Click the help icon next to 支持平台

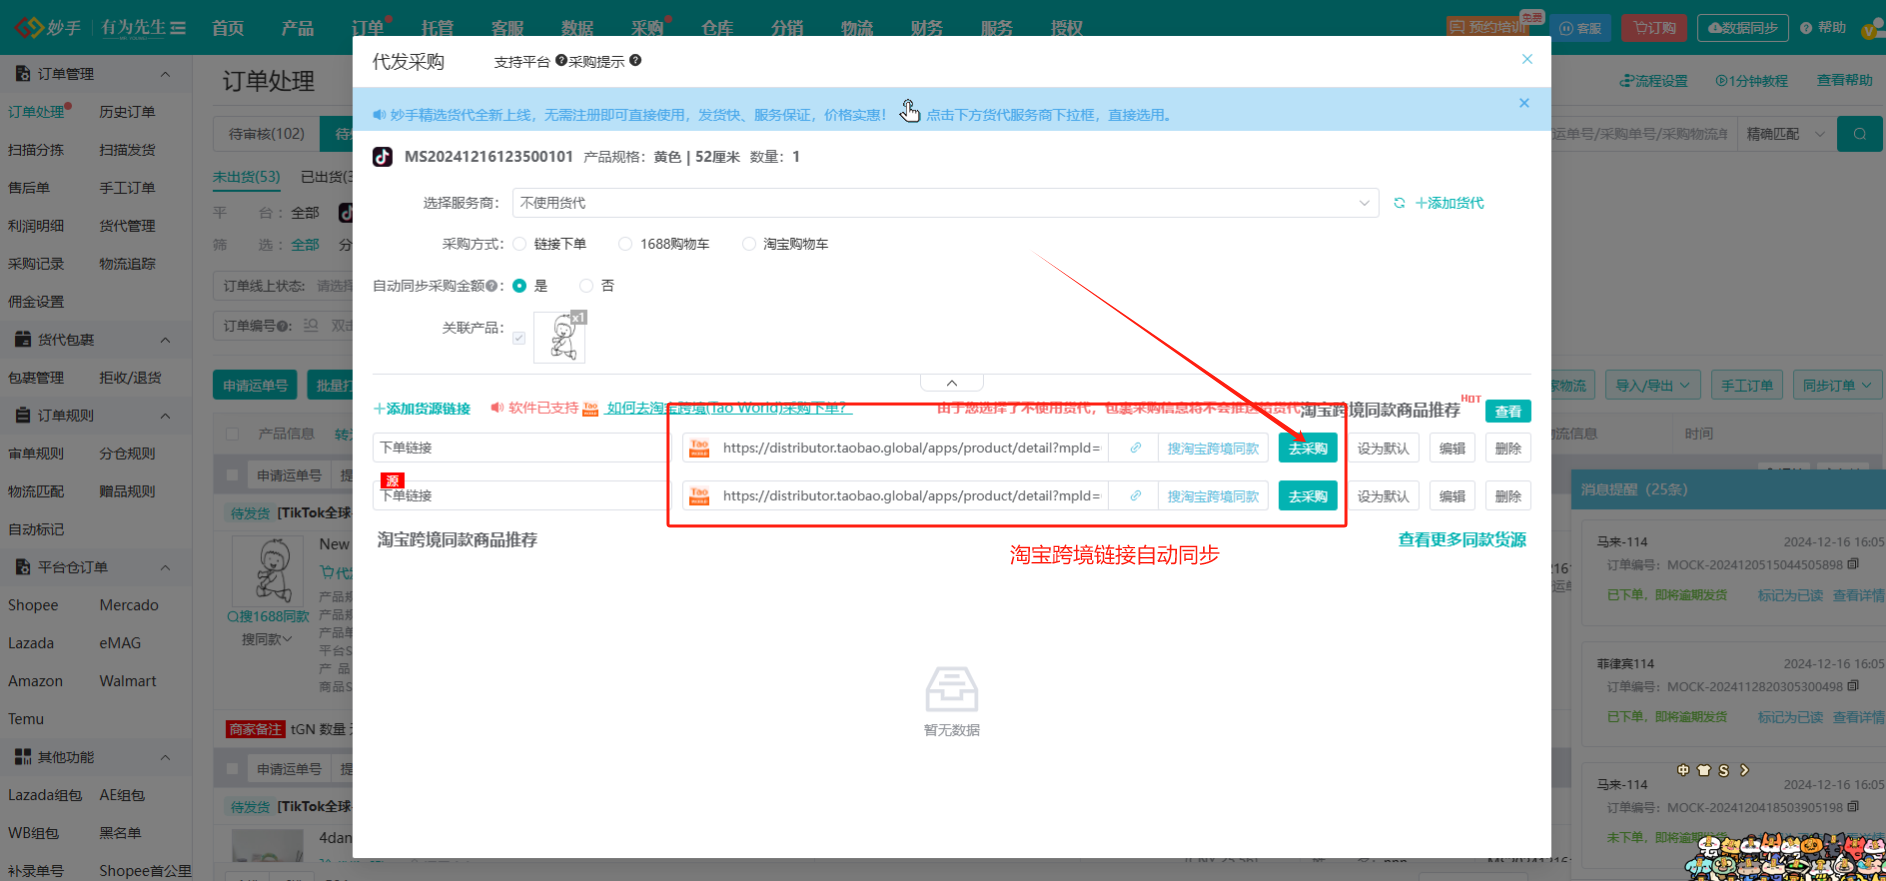[x=561, y=61]
